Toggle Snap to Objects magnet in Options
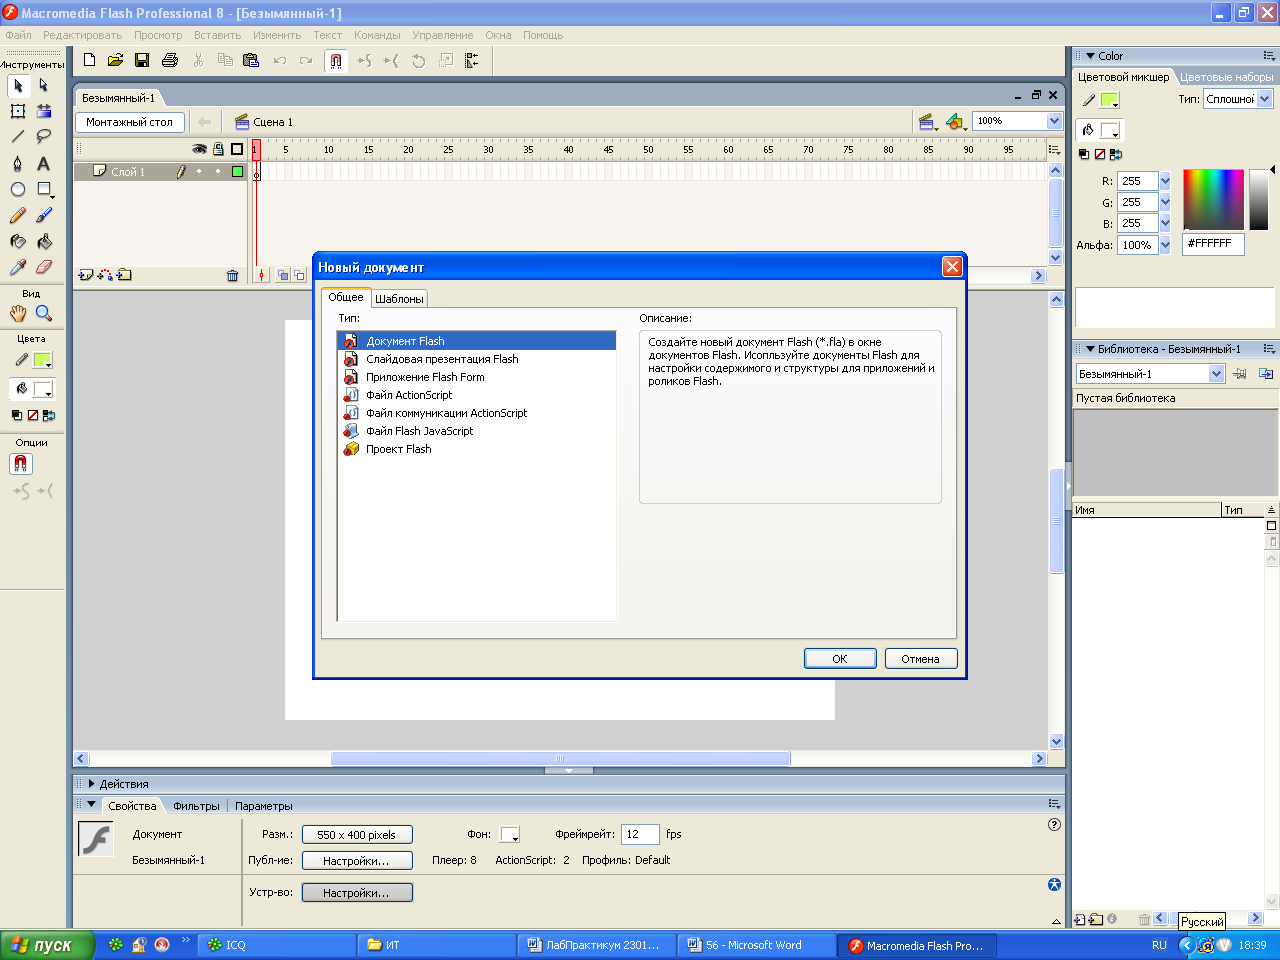The image size is (1280, 960). coord(21,464)
